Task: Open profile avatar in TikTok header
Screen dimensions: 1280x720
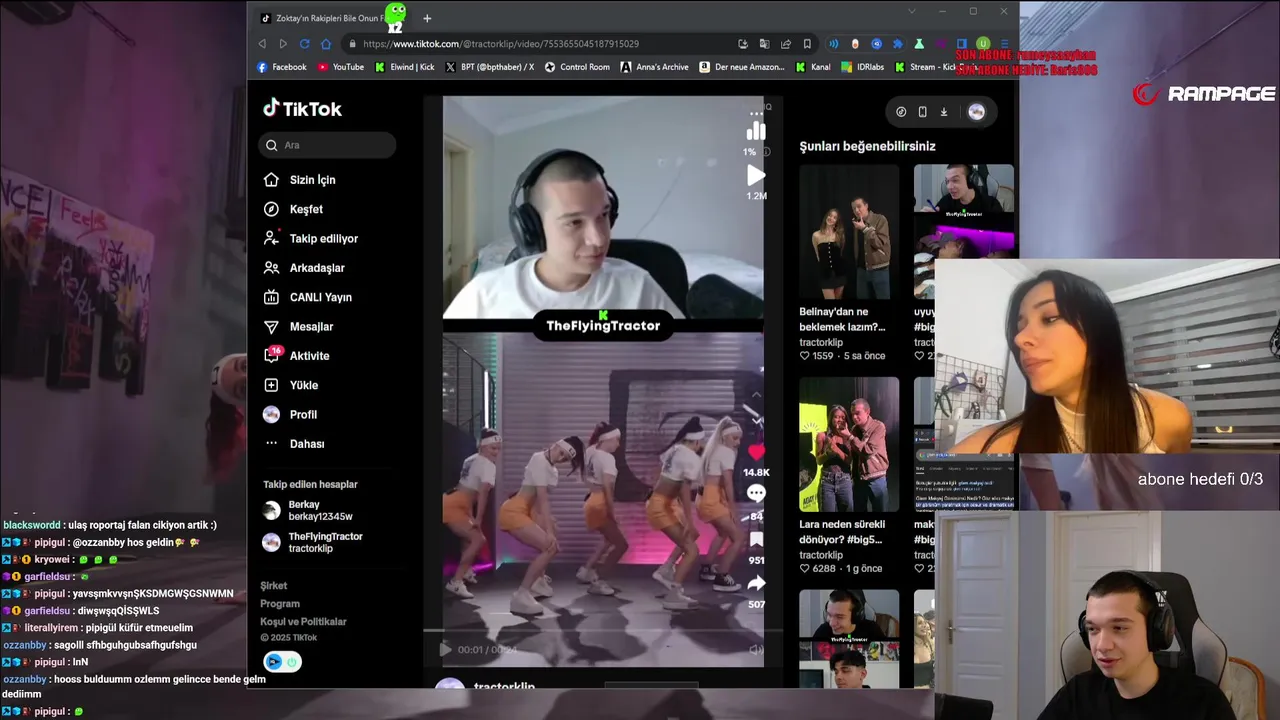Action: pyautogui.click(x=976, y=112)
